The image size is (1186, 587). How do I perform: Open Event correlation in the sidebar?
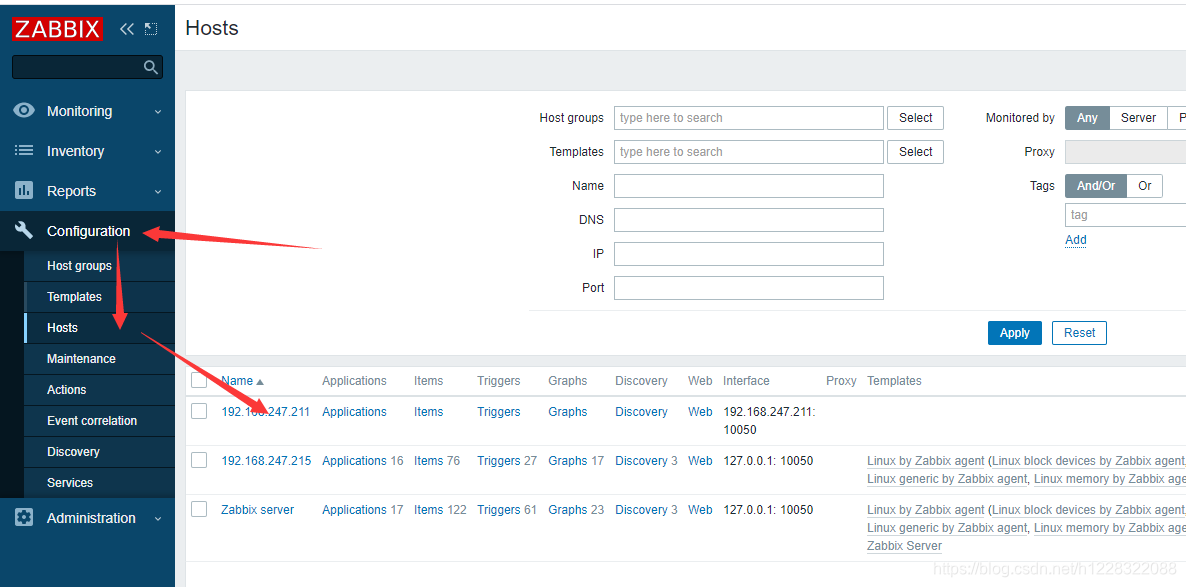[92, 421]
